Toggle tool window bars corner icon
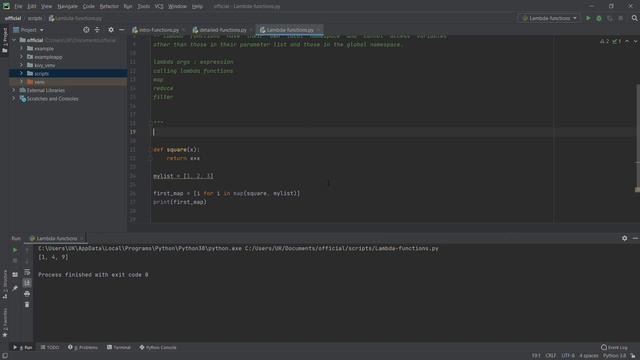The height and width of the screenshot is (360, 640). [x=4, y=356]
